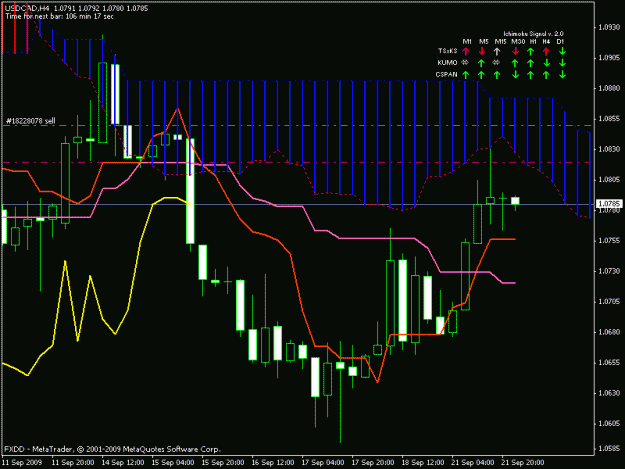Click the 1.0655 price axis label
This screenshot has width=625, height=469.
click(609, 363)
